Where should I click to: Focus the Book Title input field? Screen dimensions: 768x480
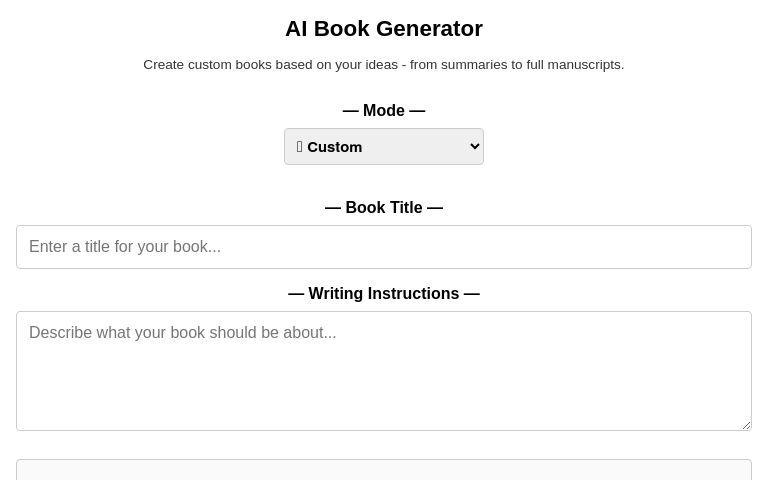click(x=384, y=247)
